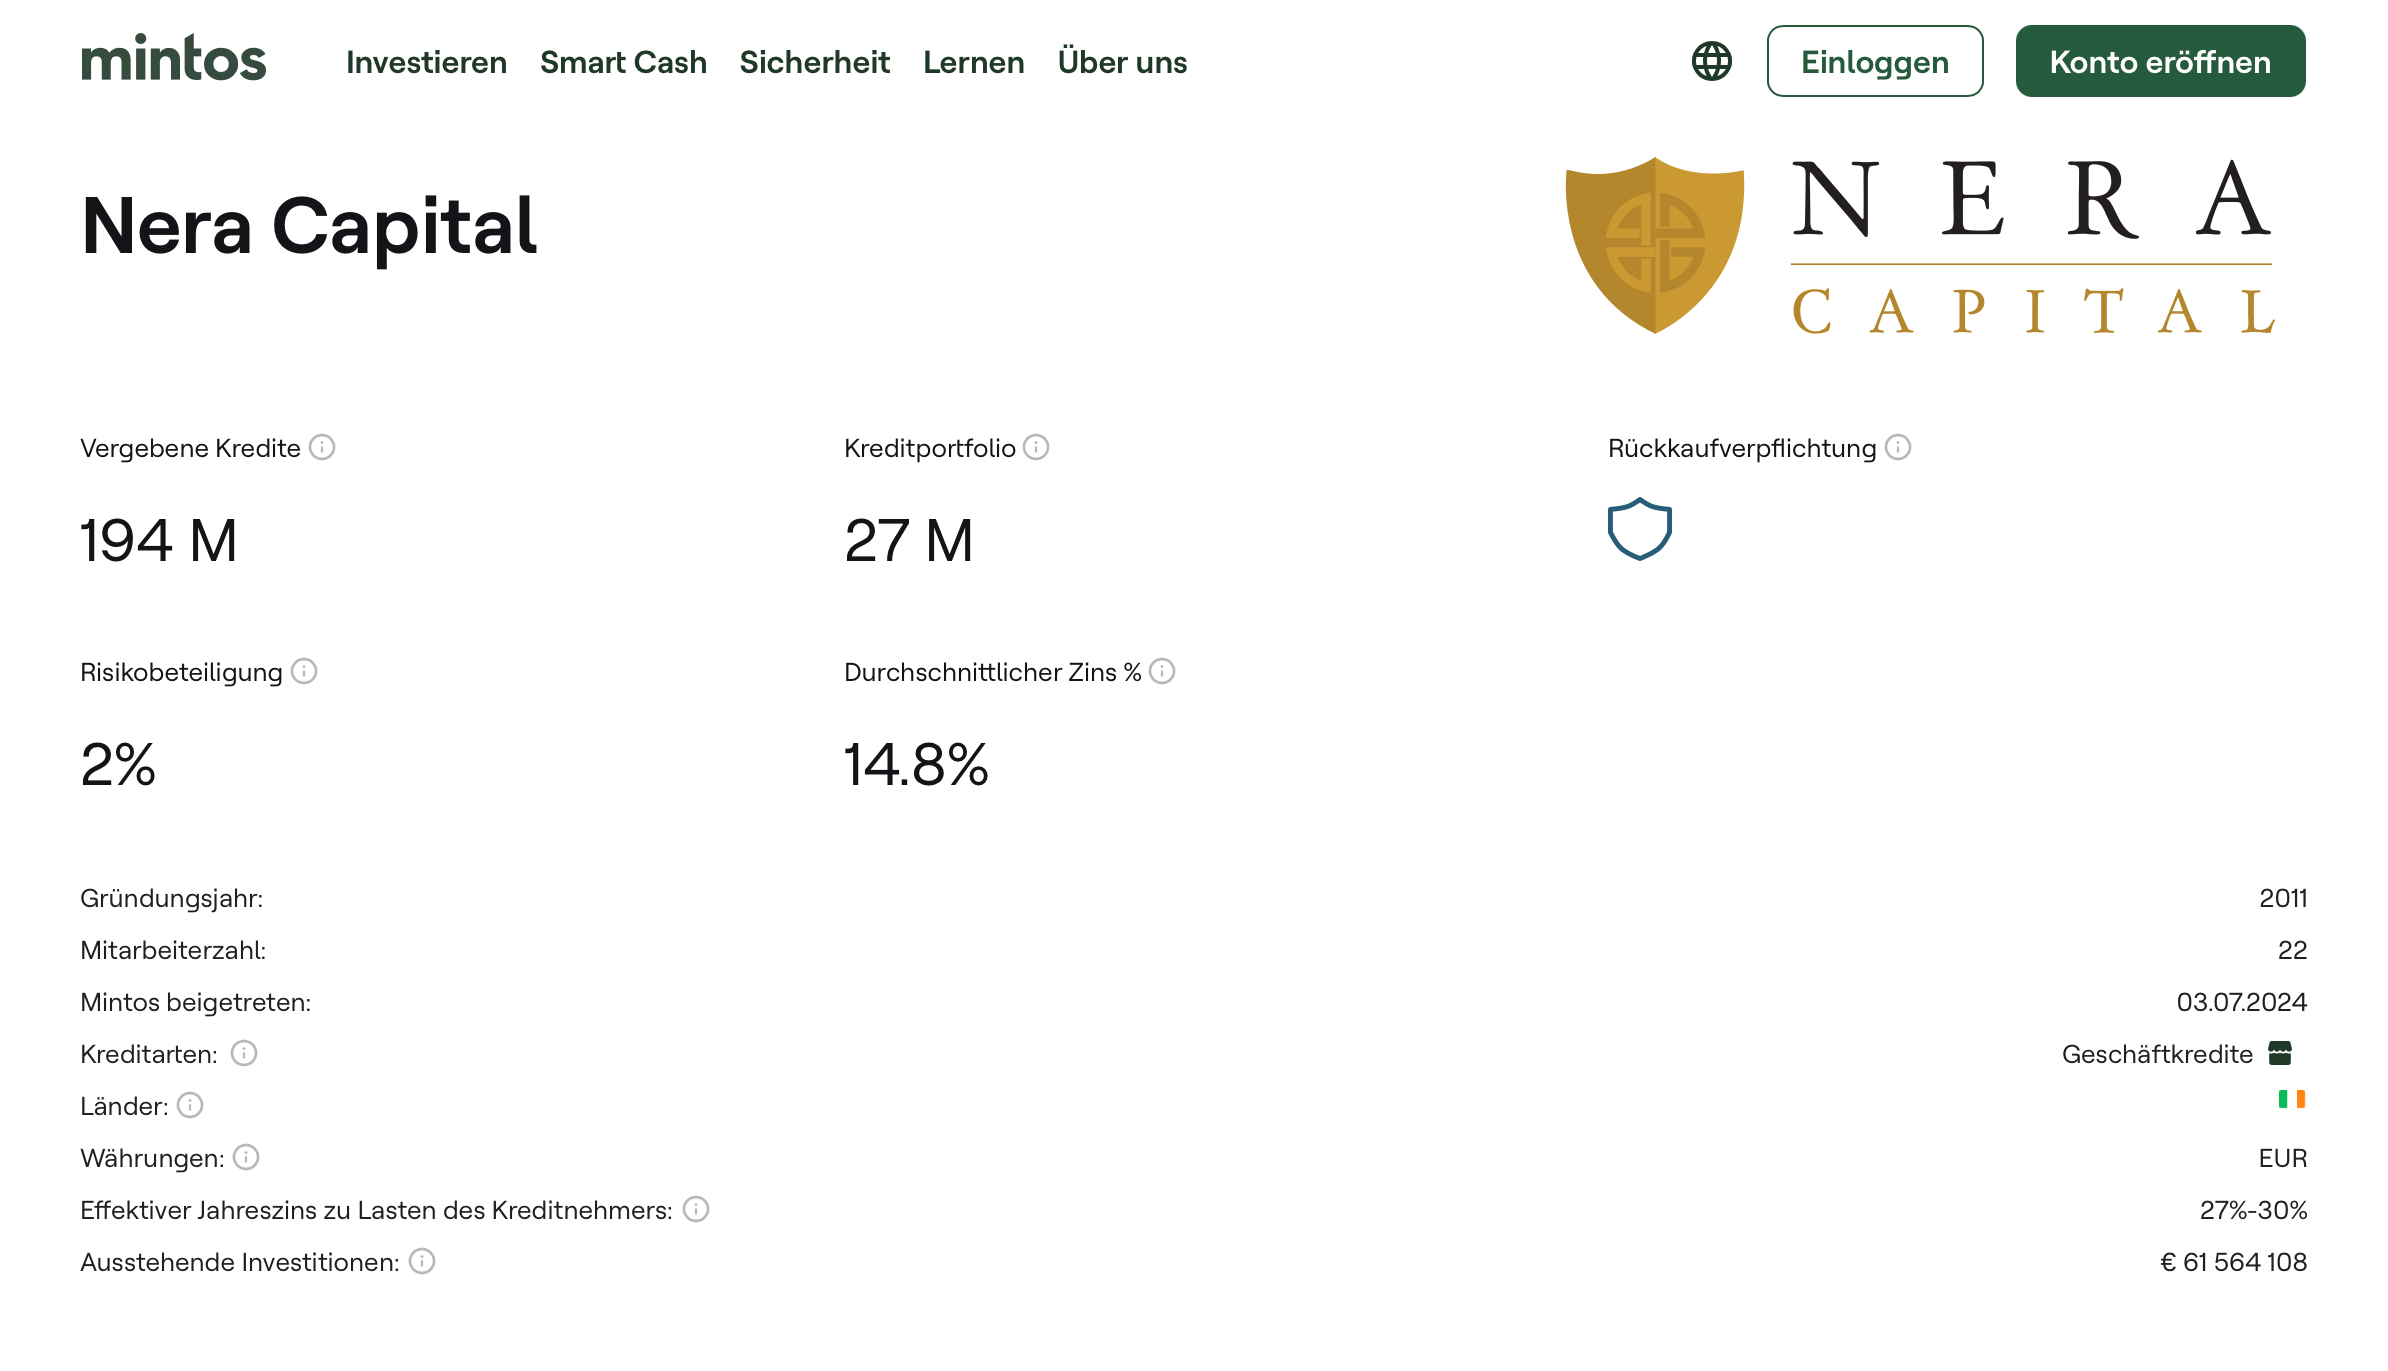2388x1371 pixels.
Task: Open the Investieren menu
Action: pyautogui.click(x=426, y=62)
